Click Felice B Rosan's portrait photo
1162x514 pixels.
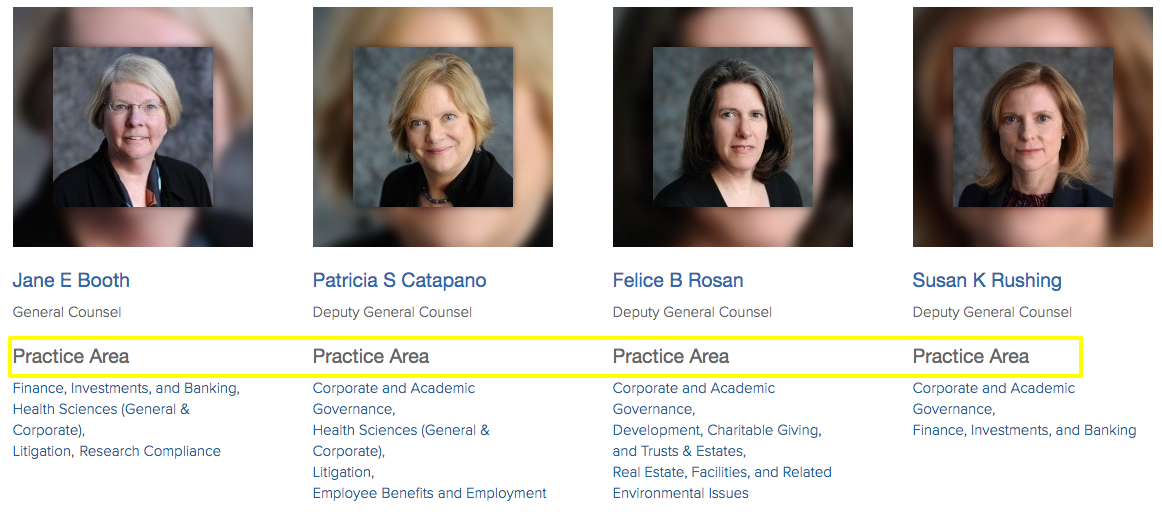(732, 127)
